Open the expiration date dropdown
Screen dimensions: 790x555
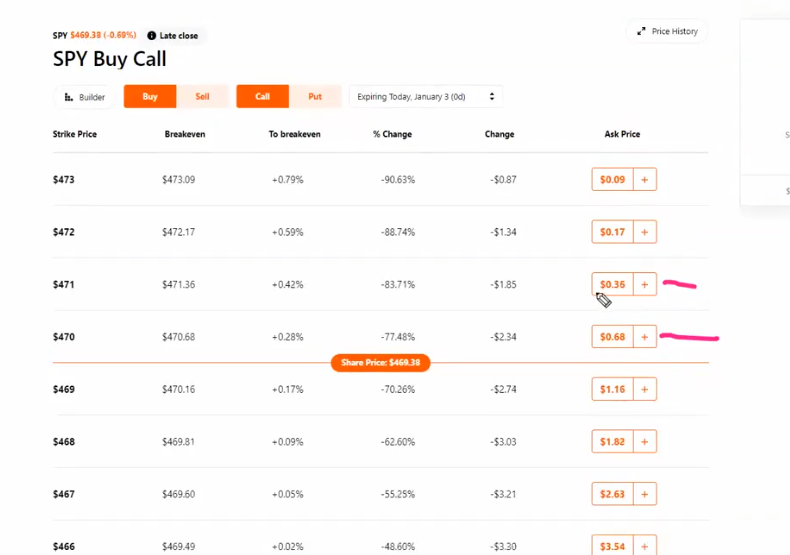425,97
